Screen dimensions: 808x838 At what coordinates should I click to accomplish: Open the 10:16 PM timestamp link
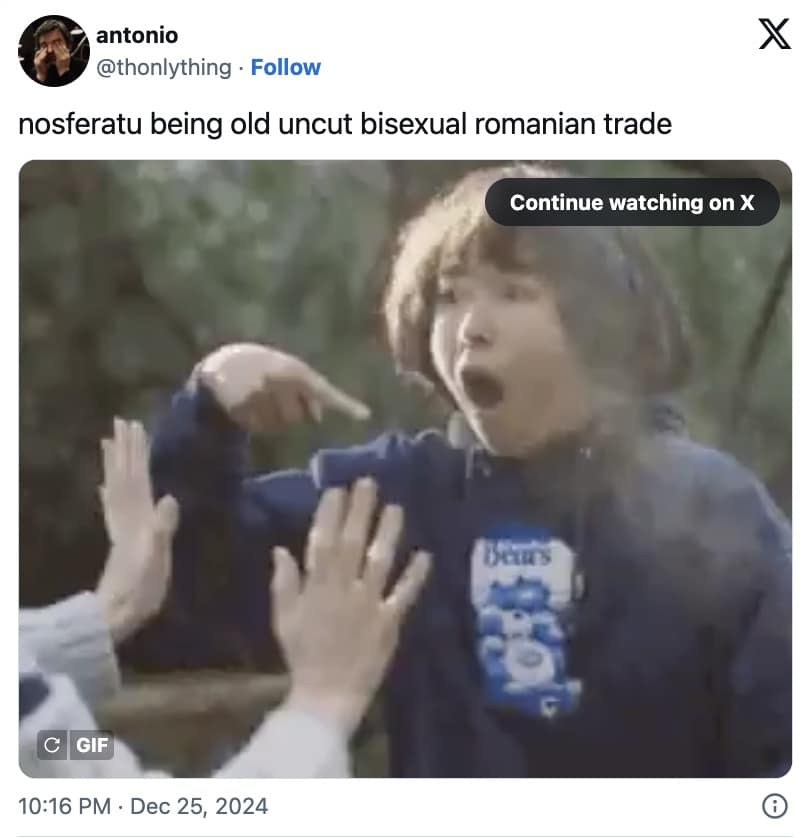(65, 806)
